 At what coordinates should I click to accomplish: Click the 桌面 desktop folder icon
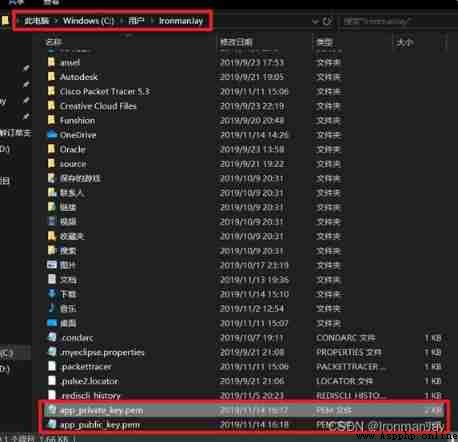pyautogui.click(x=52, y=323)
